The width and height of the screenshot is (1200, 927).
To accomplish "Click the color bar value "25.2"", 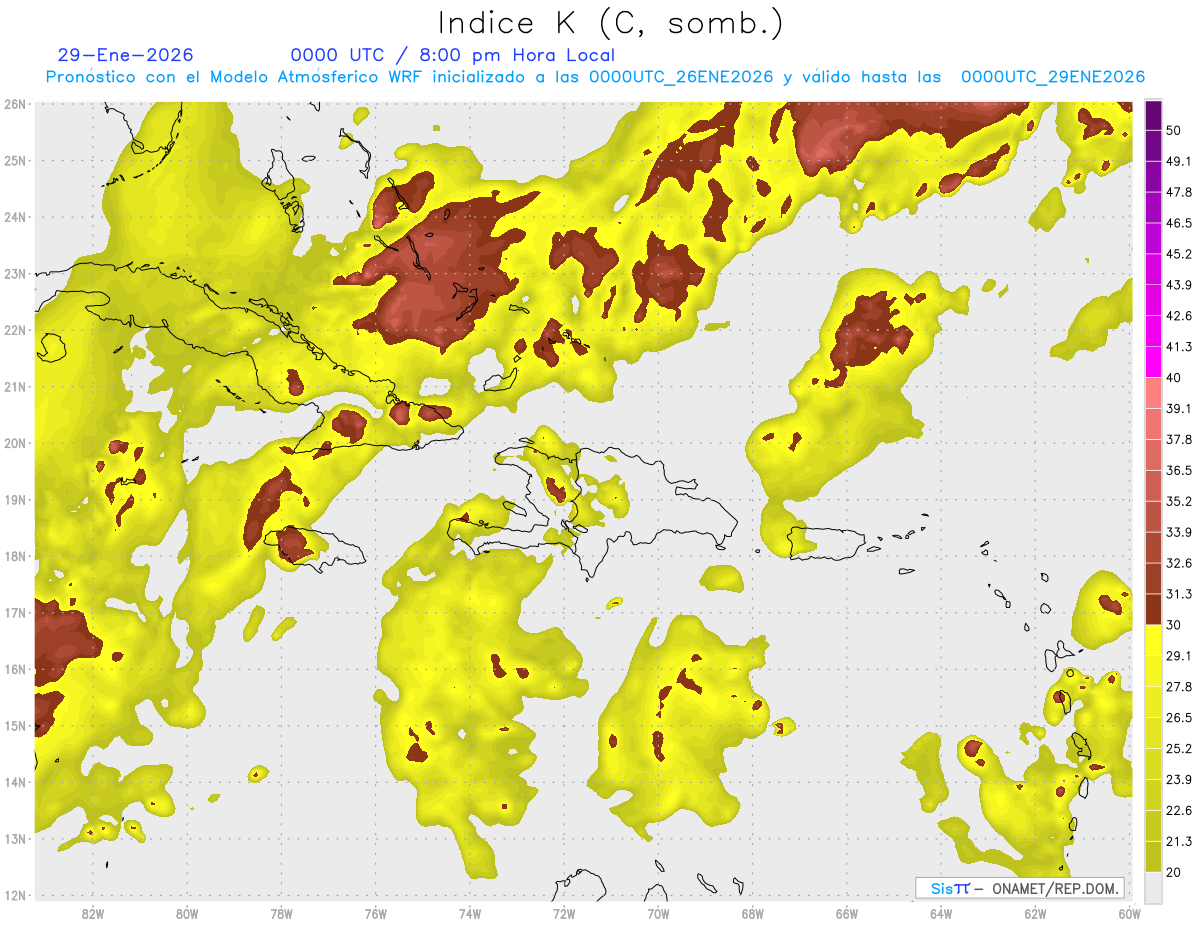I will [x=1180, y=749].
